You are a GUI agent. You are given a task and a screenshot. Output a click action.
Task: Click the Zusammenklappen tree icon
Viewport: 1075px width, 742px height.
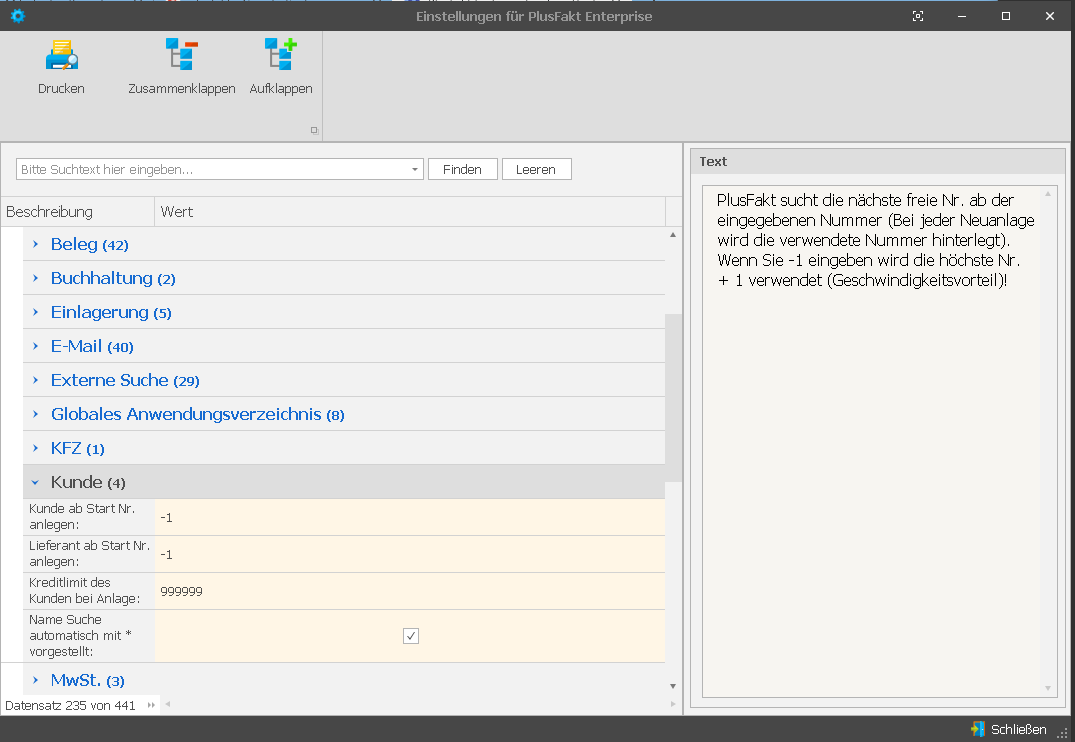[x=182, y=55]
